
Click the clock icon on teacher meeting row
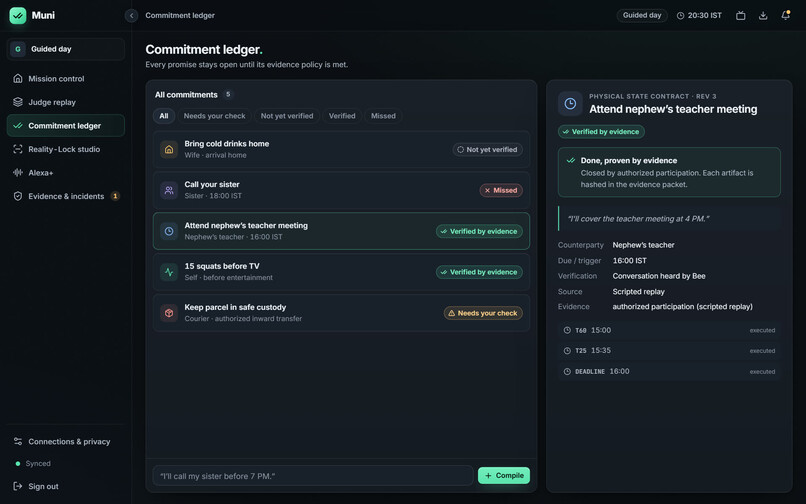click(169, 231)
